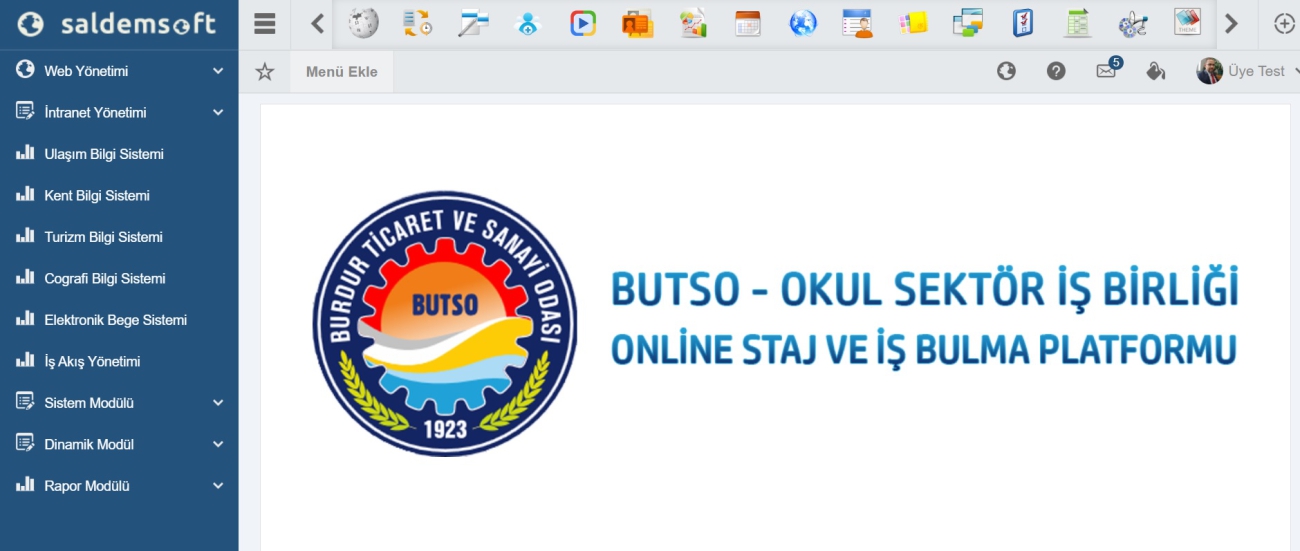
Task: Open the messages envelope with 5 badge
Action: (x=1108, y=69)
